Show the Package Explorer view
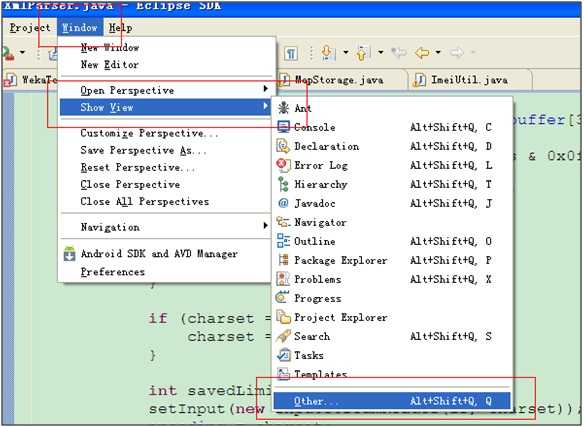This screenshot has height=427, width=584. click(393, 260)
